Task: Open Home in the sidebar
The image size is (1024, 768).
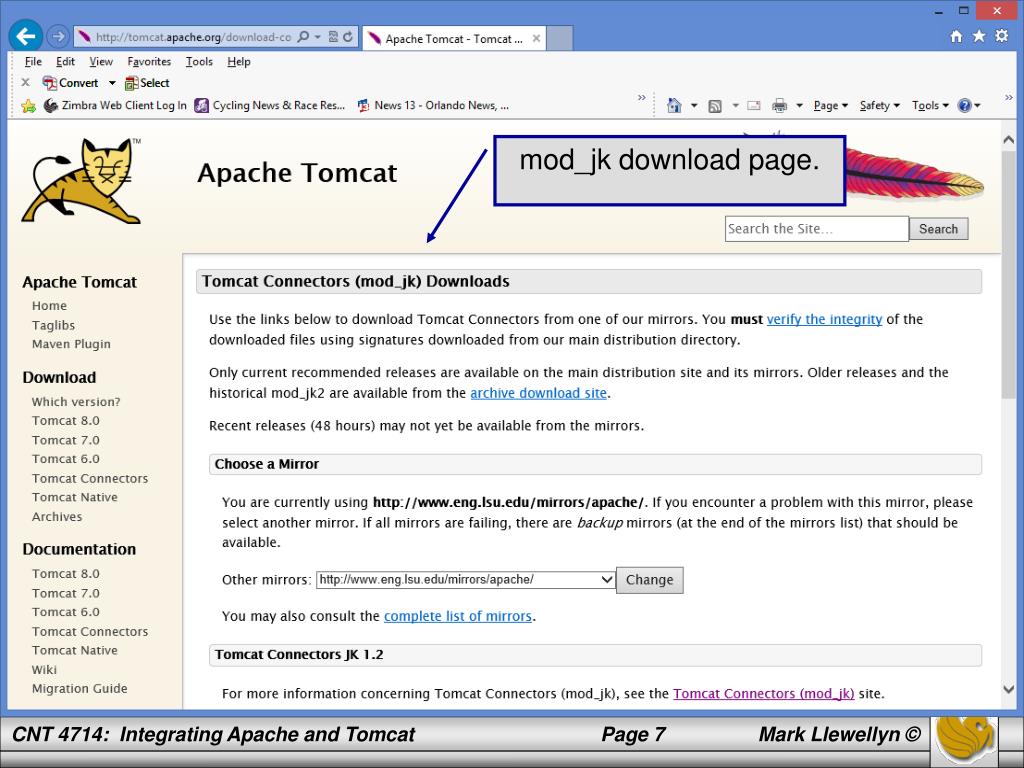Action: pyautogui.click(x=49, y=306)
